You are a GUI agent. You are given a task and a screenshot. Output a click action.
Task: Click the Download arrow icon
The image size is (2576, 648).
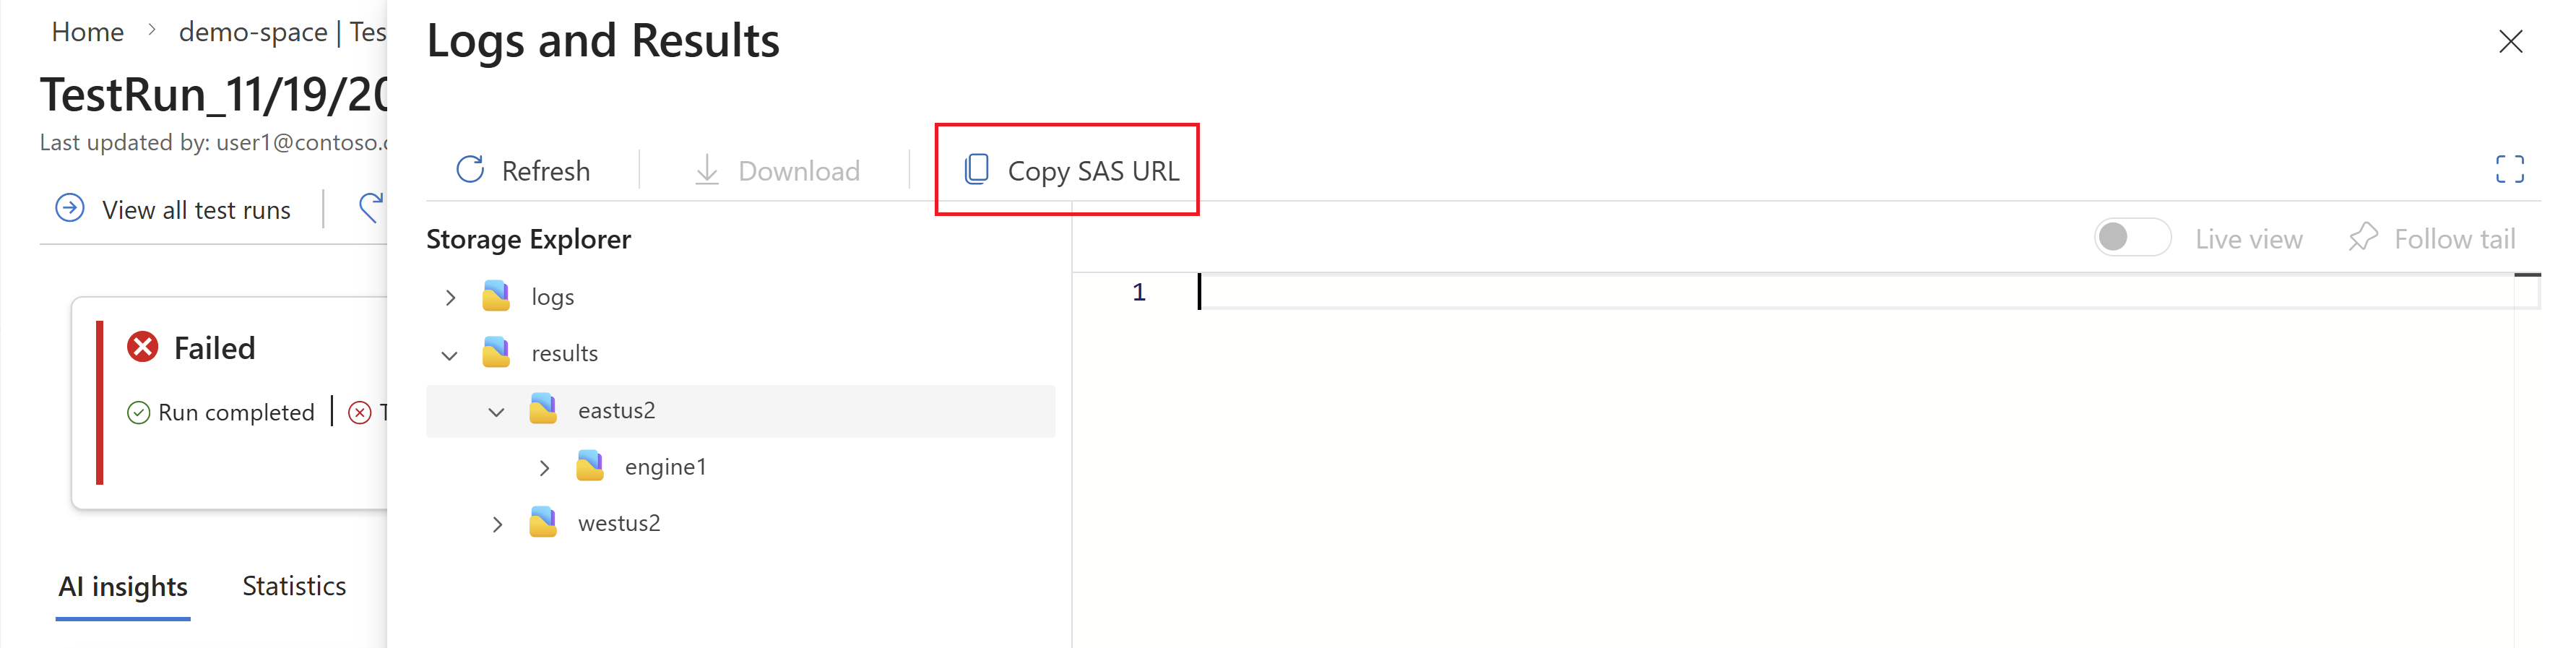[x=707, y=170]
